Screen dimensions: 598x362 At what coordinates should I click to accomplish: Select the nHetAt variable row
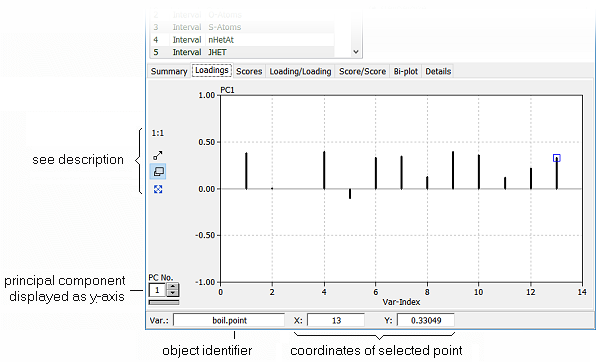(243, 40)
